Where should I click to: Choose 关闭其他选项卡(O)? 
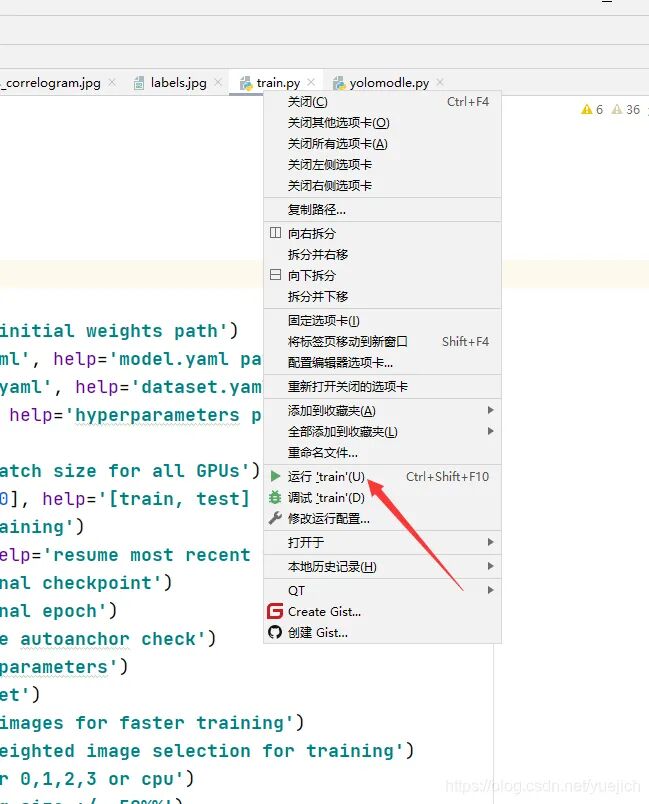tap(382, 123)
